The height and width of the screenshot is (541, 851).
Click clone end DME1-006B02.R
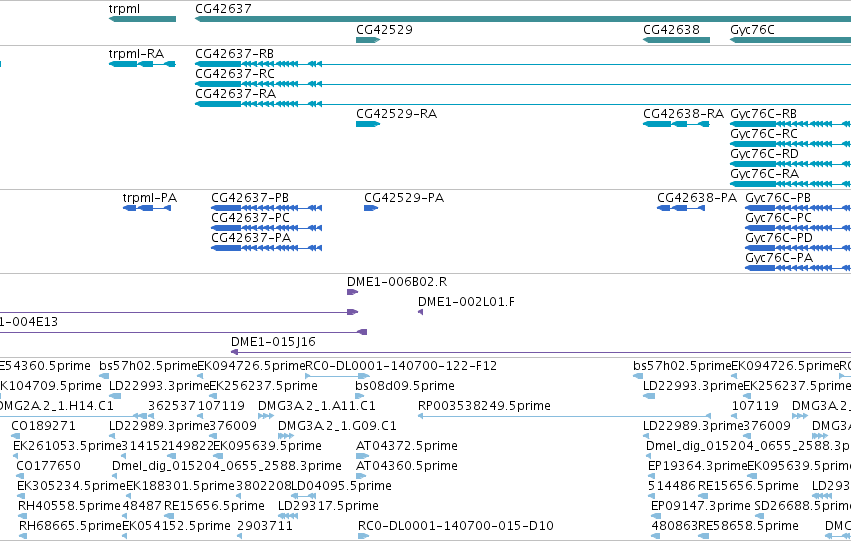(x=352, y=292)
